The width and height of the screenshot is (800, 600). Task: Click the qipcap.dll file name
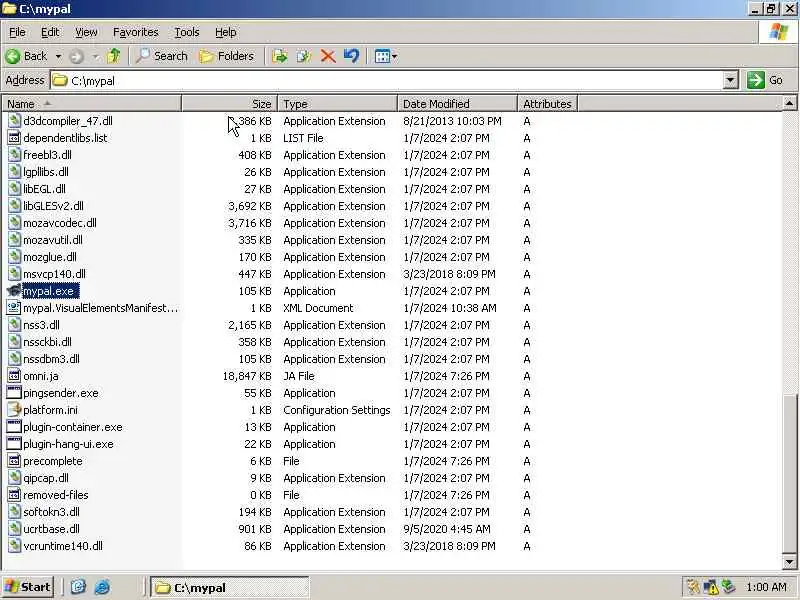pos(45,478)
